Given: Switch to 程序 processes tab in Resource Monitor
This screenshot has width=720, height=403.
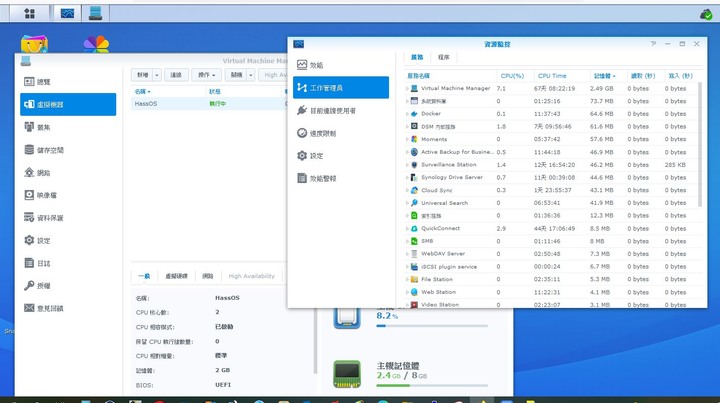Looking at the screenshot, I should 444,57.
